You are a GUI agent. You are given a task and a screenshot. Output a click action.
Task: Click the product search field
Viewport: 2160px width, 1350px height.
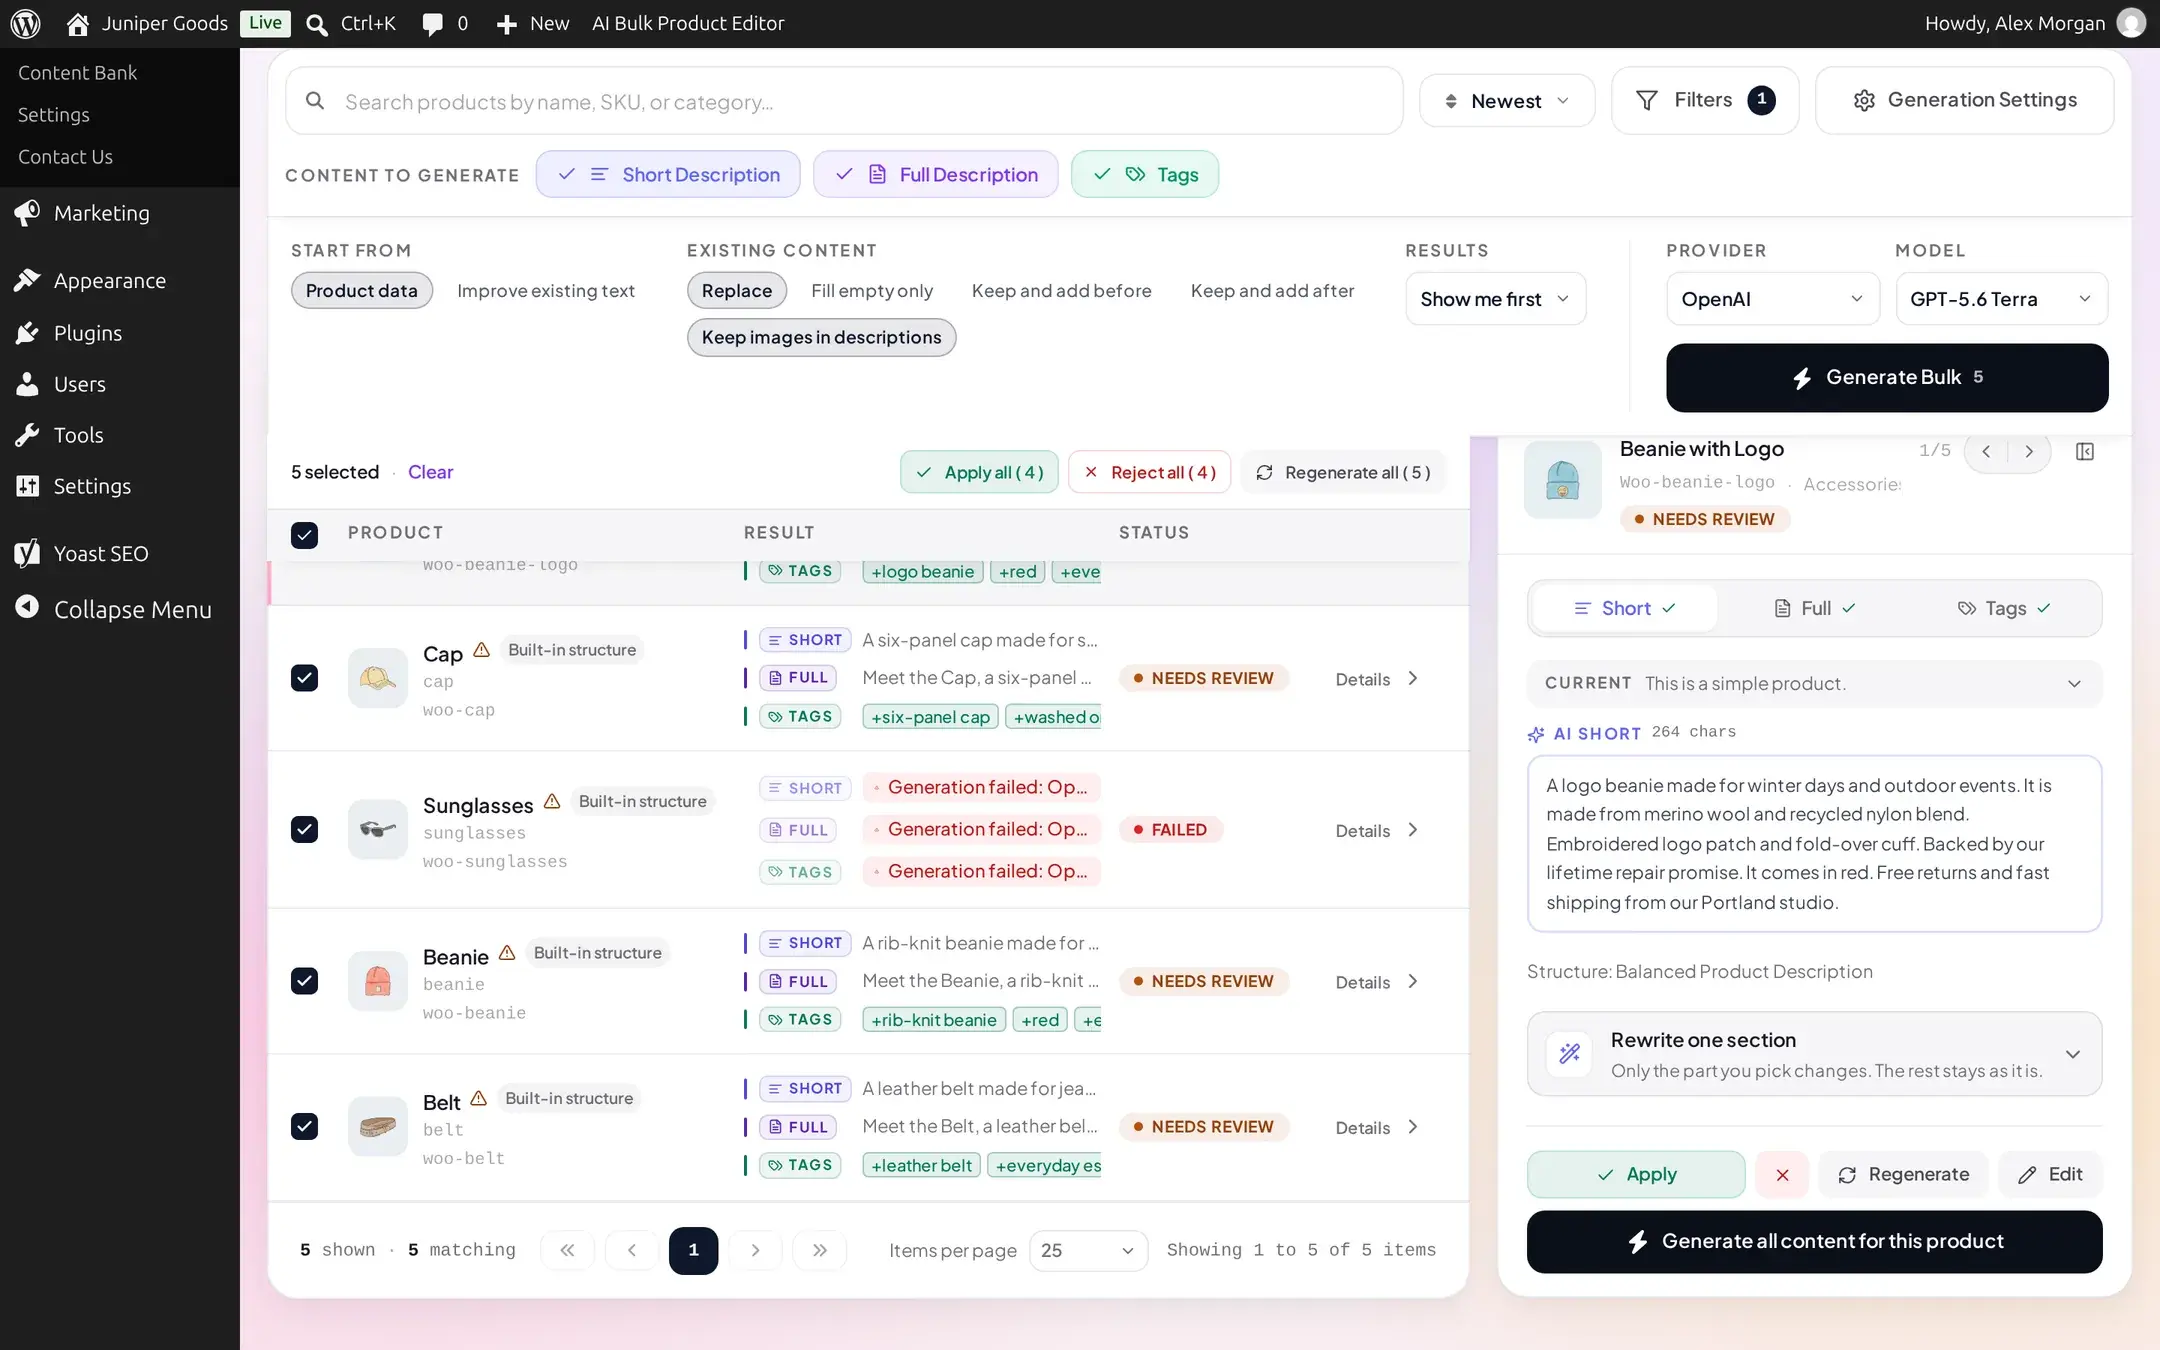click(844, 101)
